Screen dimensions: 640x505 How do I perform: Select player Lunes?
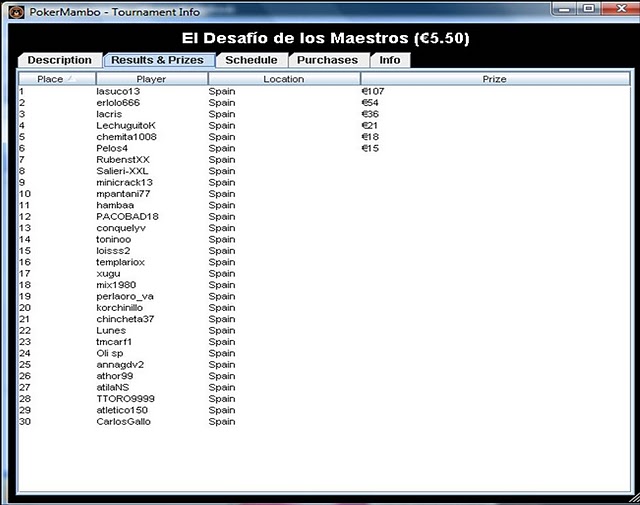pos(111,330)
